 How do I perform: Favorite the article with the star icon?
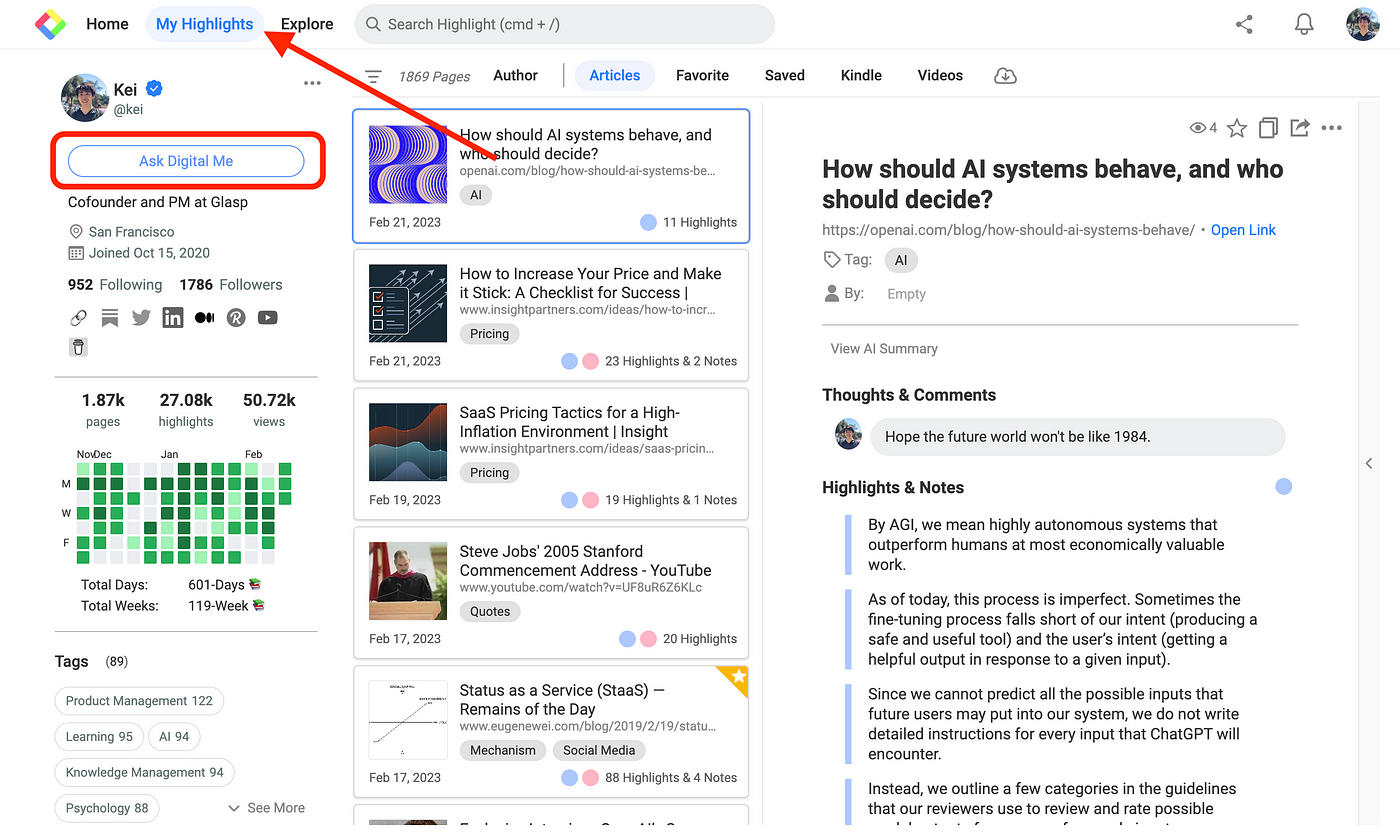click(1237, 128)
